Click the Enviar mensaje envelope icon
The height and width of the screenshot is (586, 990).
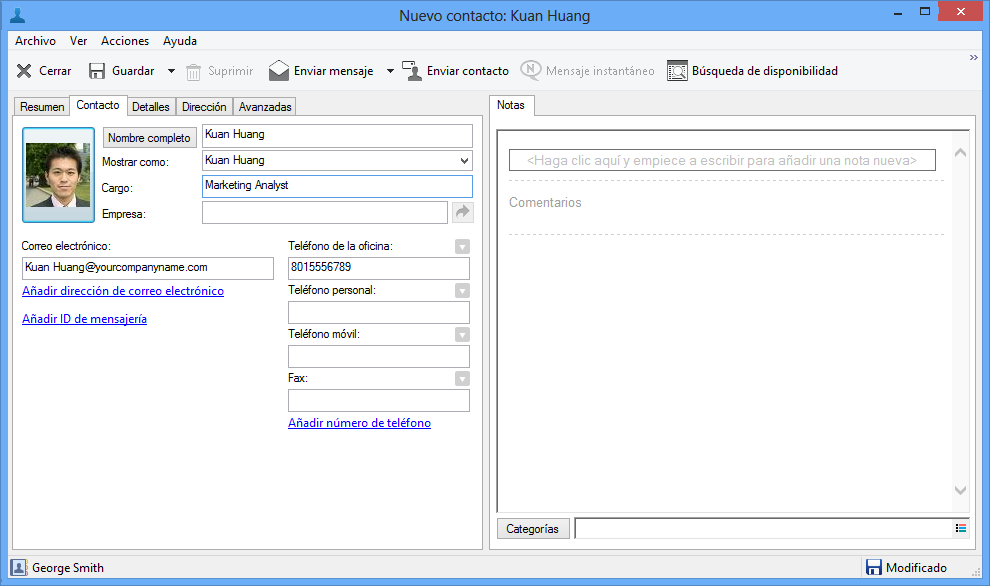pyautogui.click(x=278, y=71)
